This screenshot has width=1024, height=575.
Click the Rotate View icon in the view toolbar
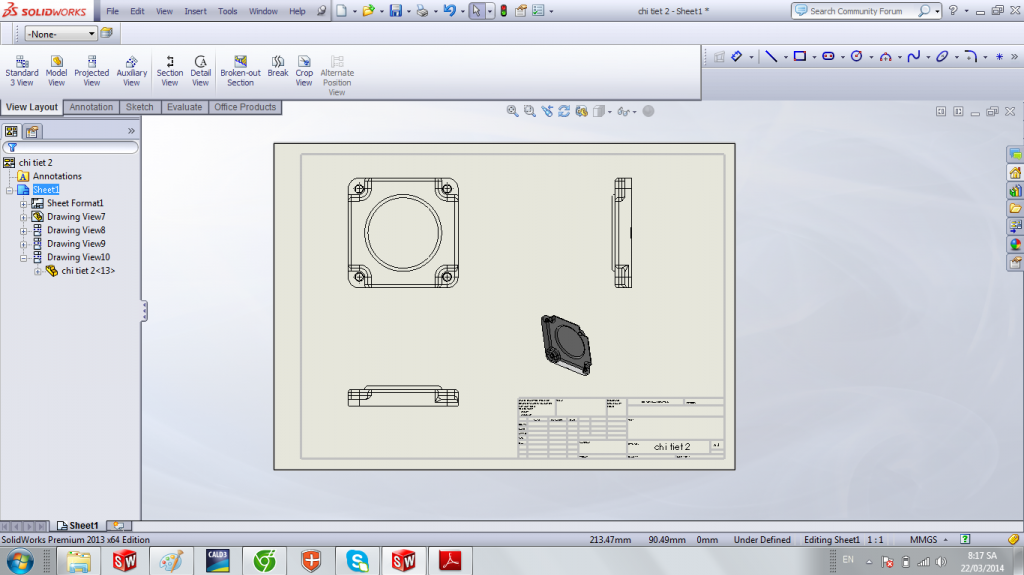click(564, 111)
